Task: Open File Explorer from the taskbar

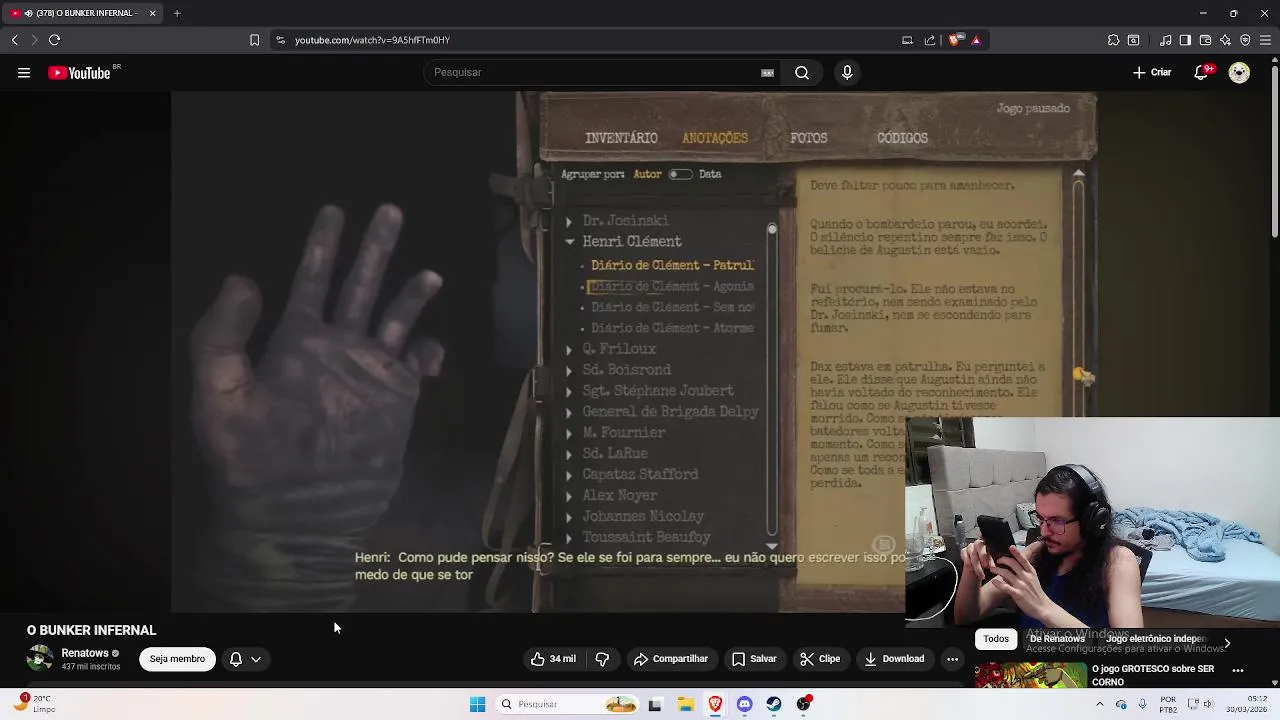Action: (685, 704)
